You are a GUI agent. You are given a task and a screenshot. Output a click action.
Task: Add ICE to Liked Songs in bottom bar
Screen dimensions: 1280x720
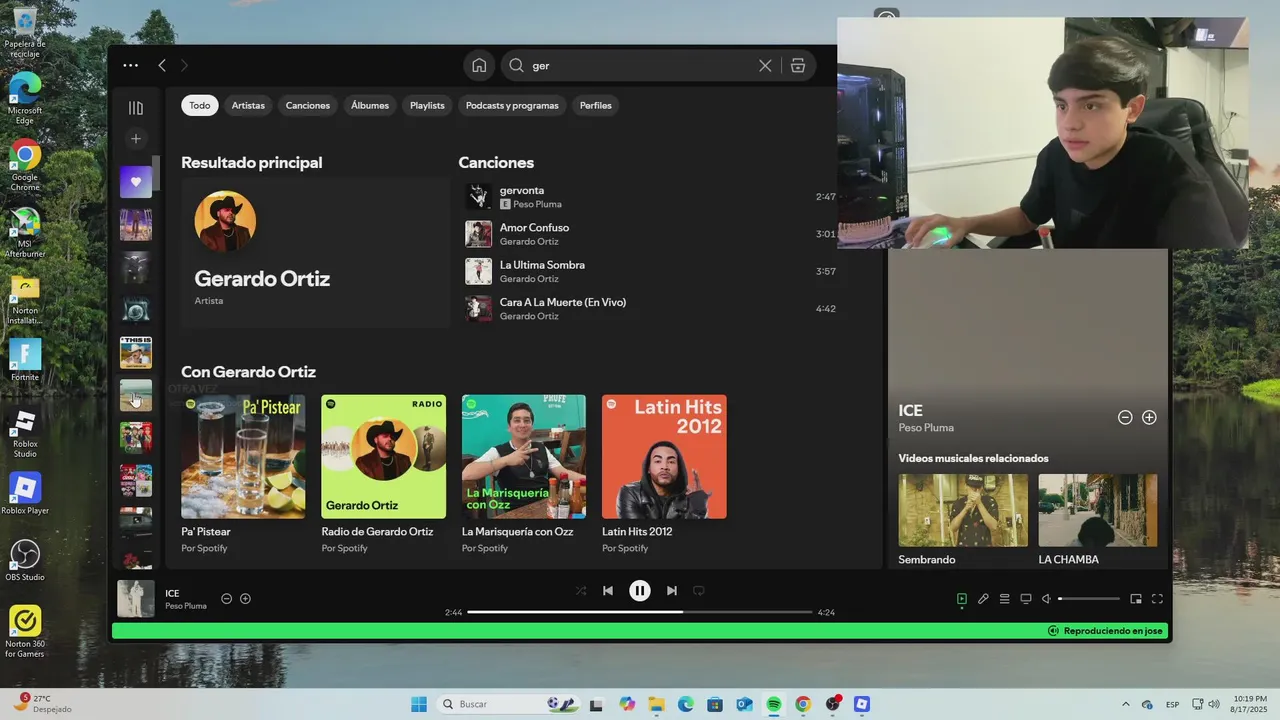click(x=245, y=598)
